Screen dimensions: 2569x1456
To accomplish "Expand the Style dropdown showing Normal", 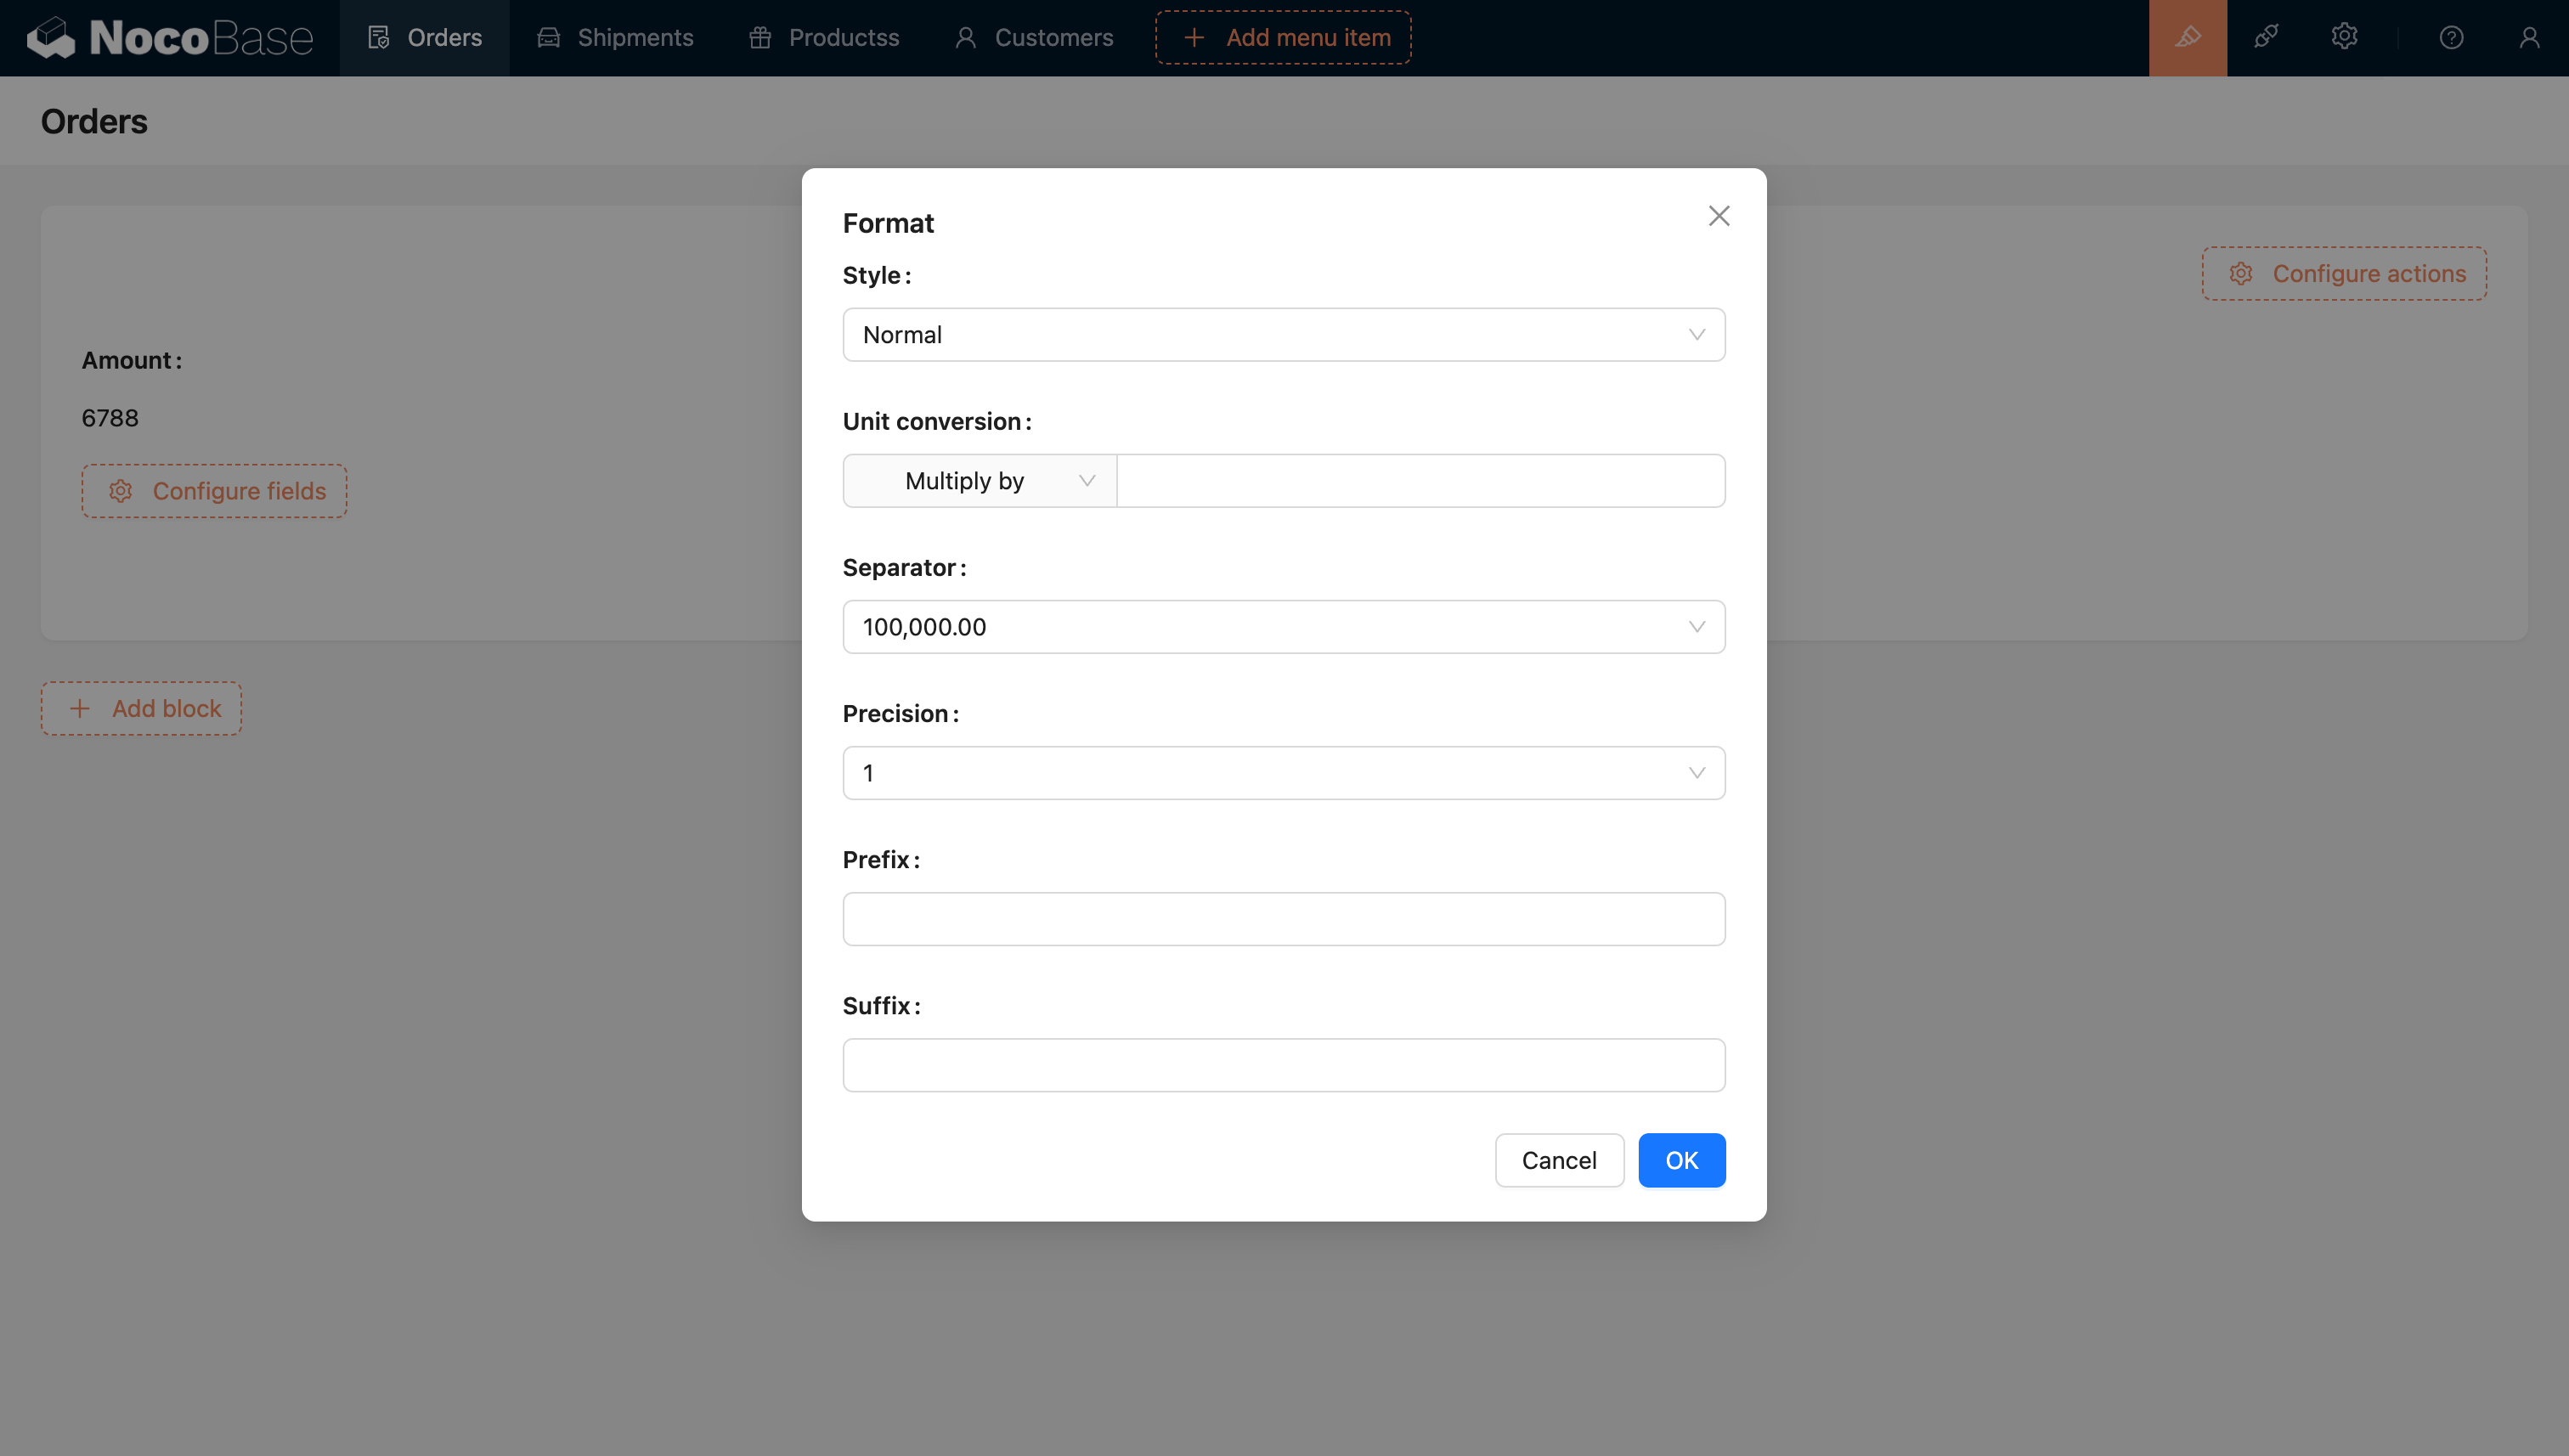I will (1283, 335).
